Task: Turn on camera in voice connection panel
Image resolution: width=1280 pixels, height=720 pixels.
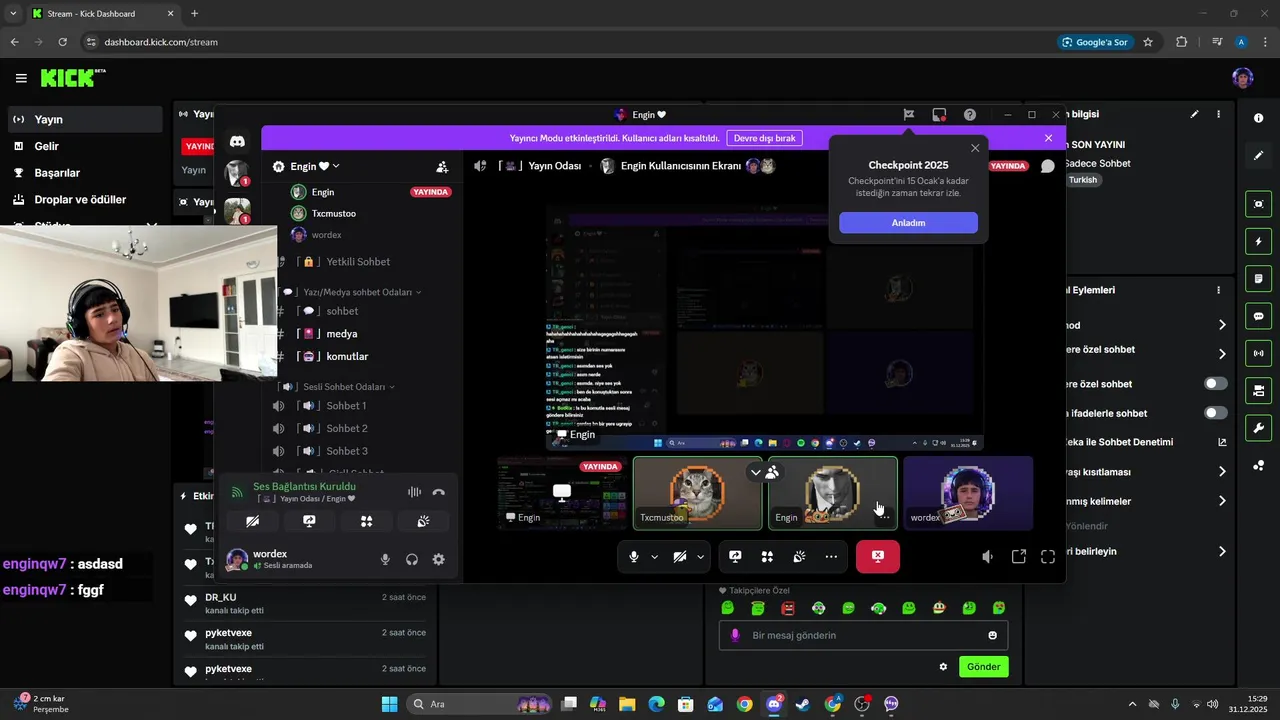Action: coord(252,521)
